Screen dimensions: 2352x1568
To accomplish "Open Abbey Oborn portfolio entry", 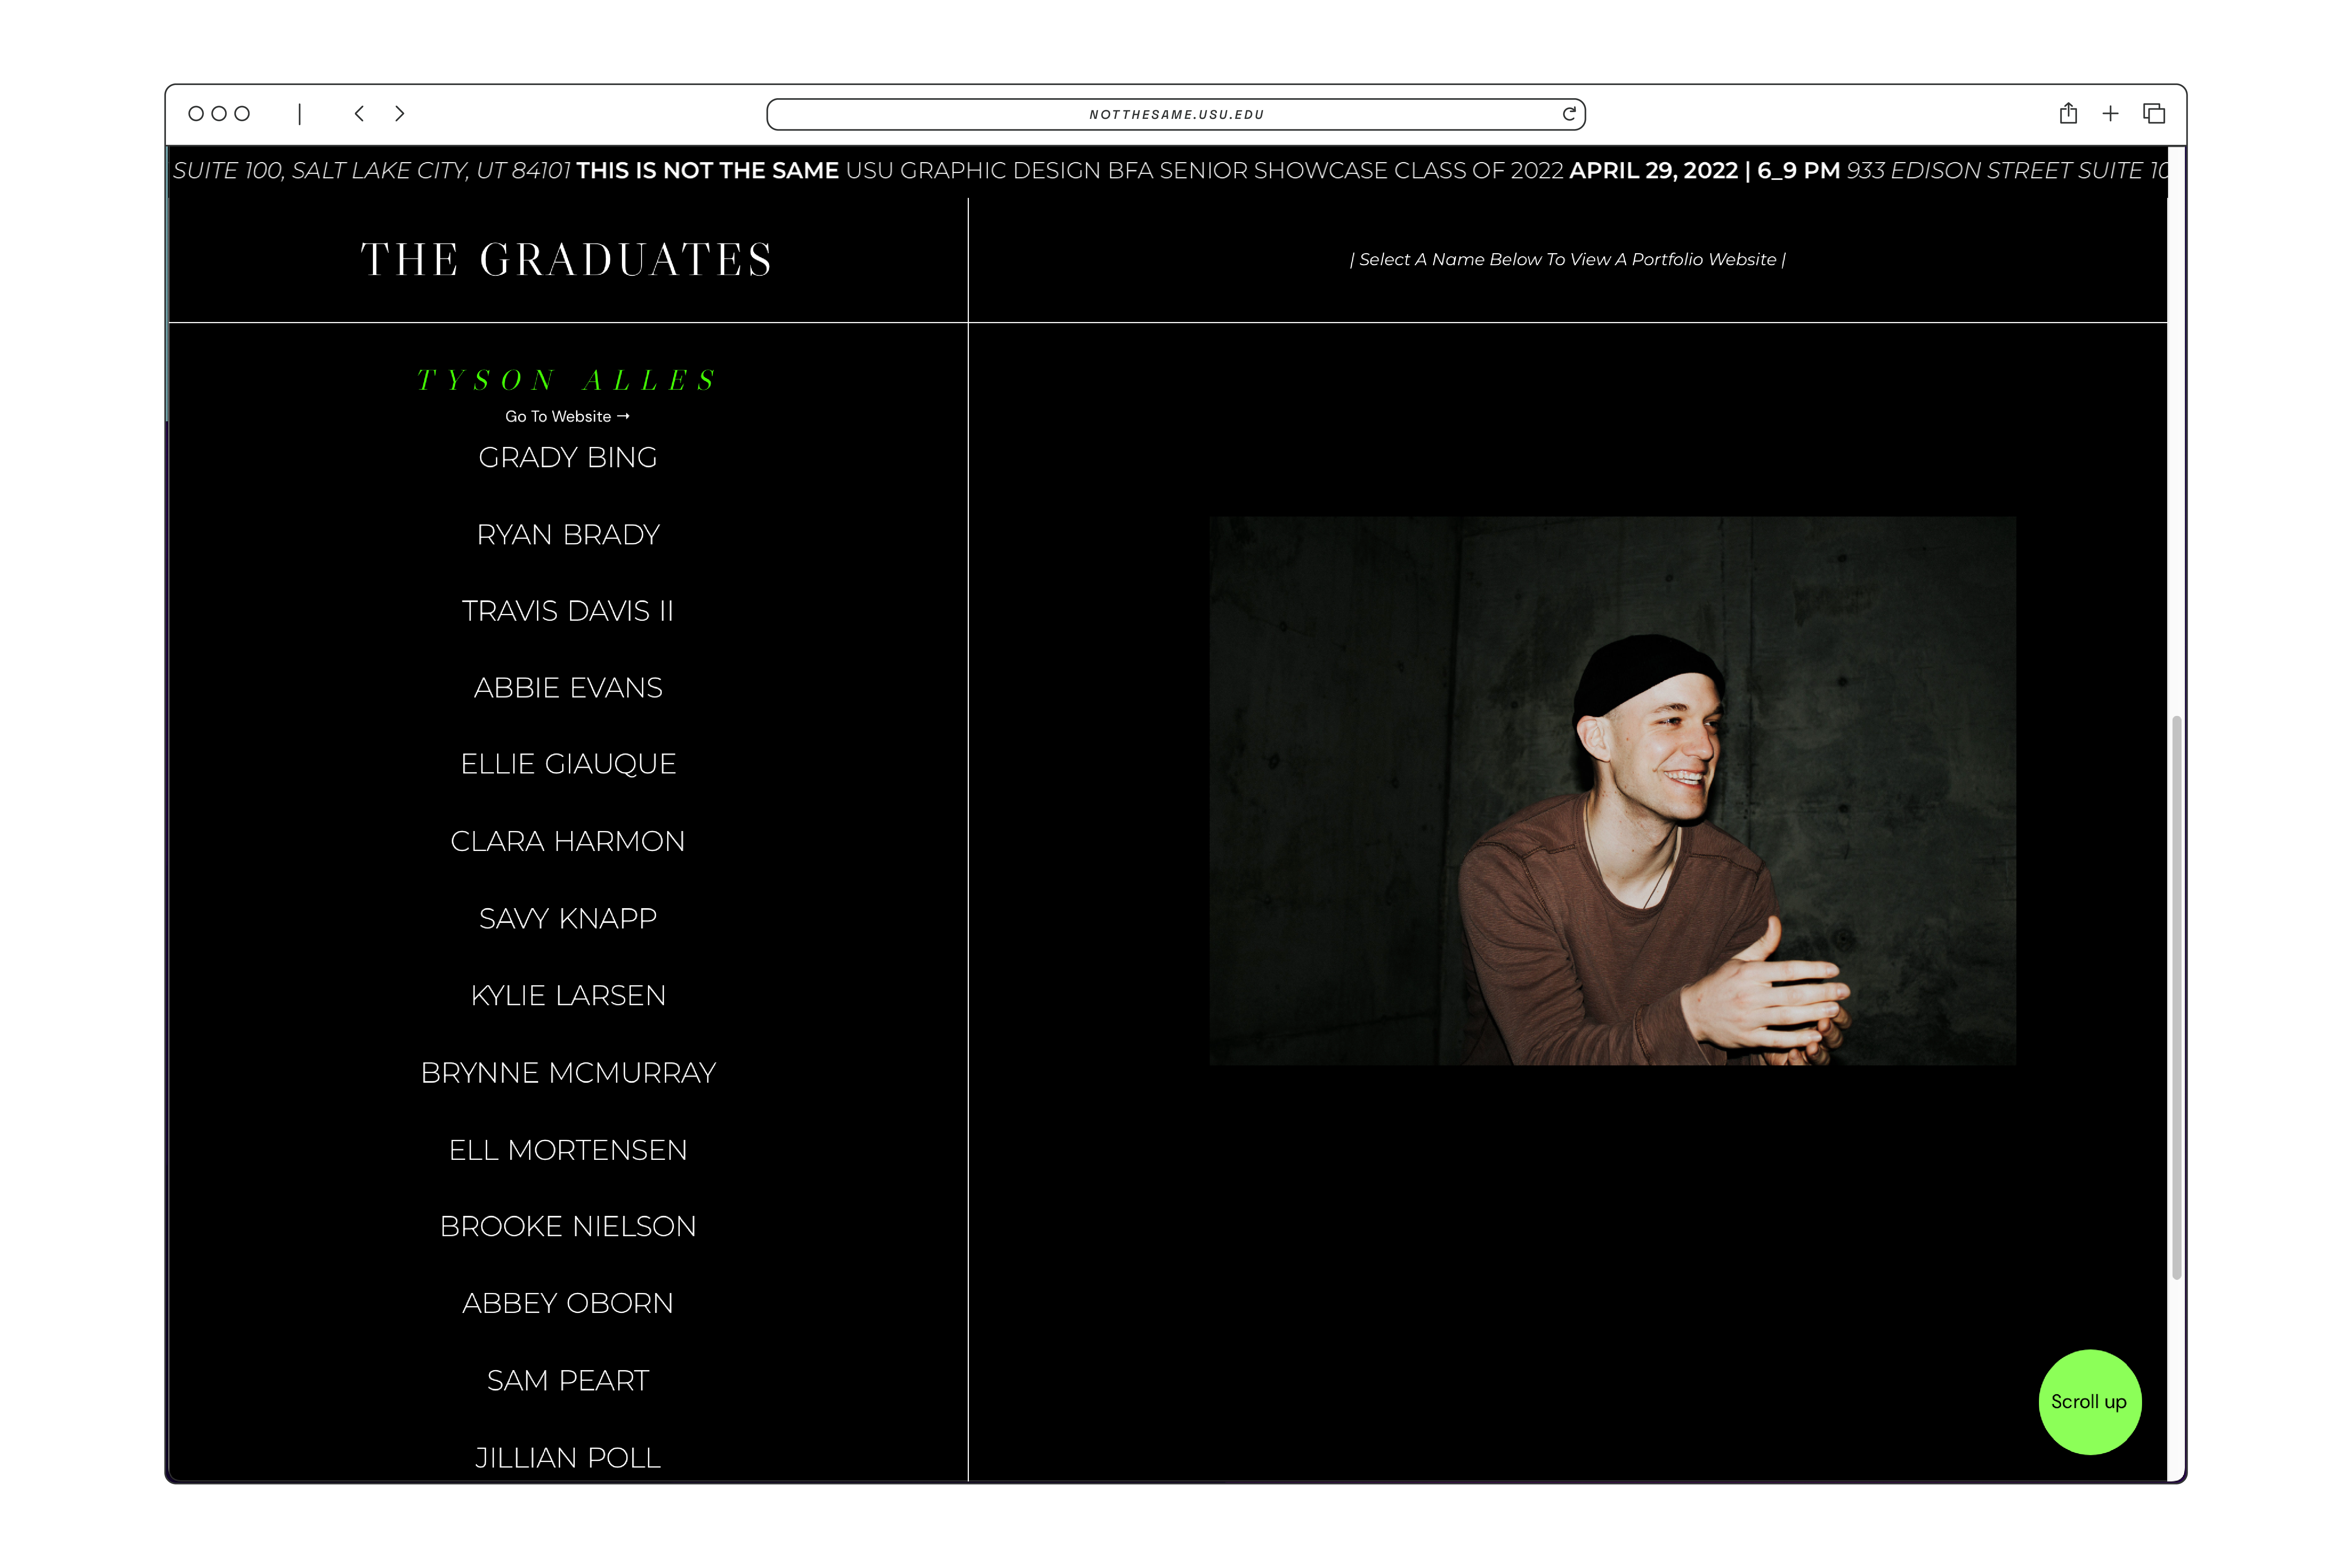I will point(568,1303).
